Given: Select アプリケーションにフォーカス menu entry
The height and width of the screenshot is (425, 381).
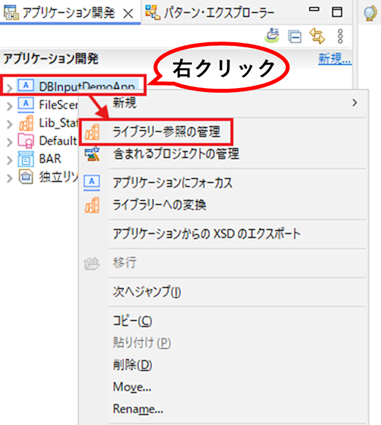Looking at the screenshot, I should 223,183.
